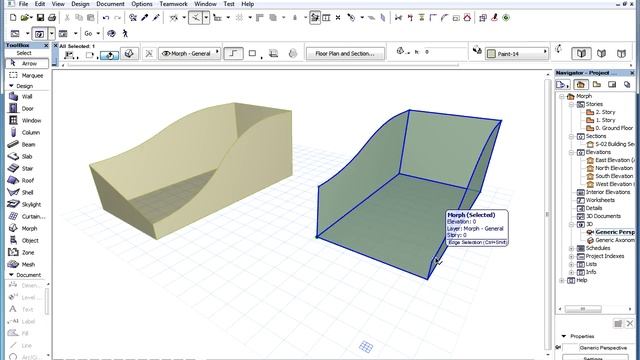The image size is (640, 360).
Task: Collapse the Document toolbox section
Action: pos(11,275)
